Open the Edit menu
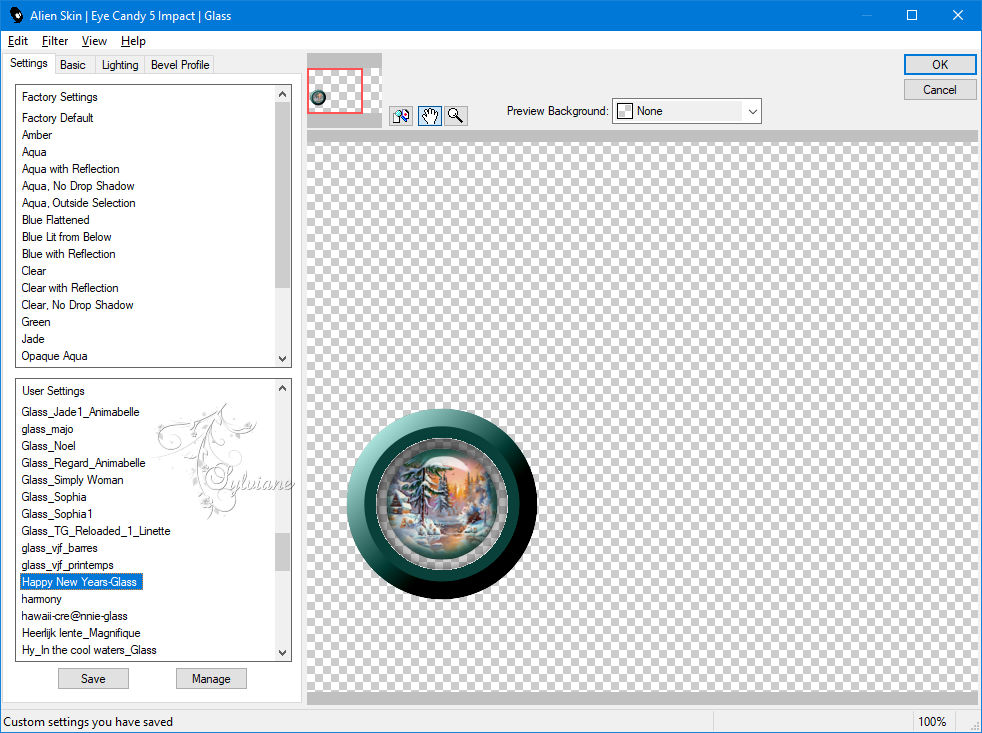 click(x=18, y=41)
